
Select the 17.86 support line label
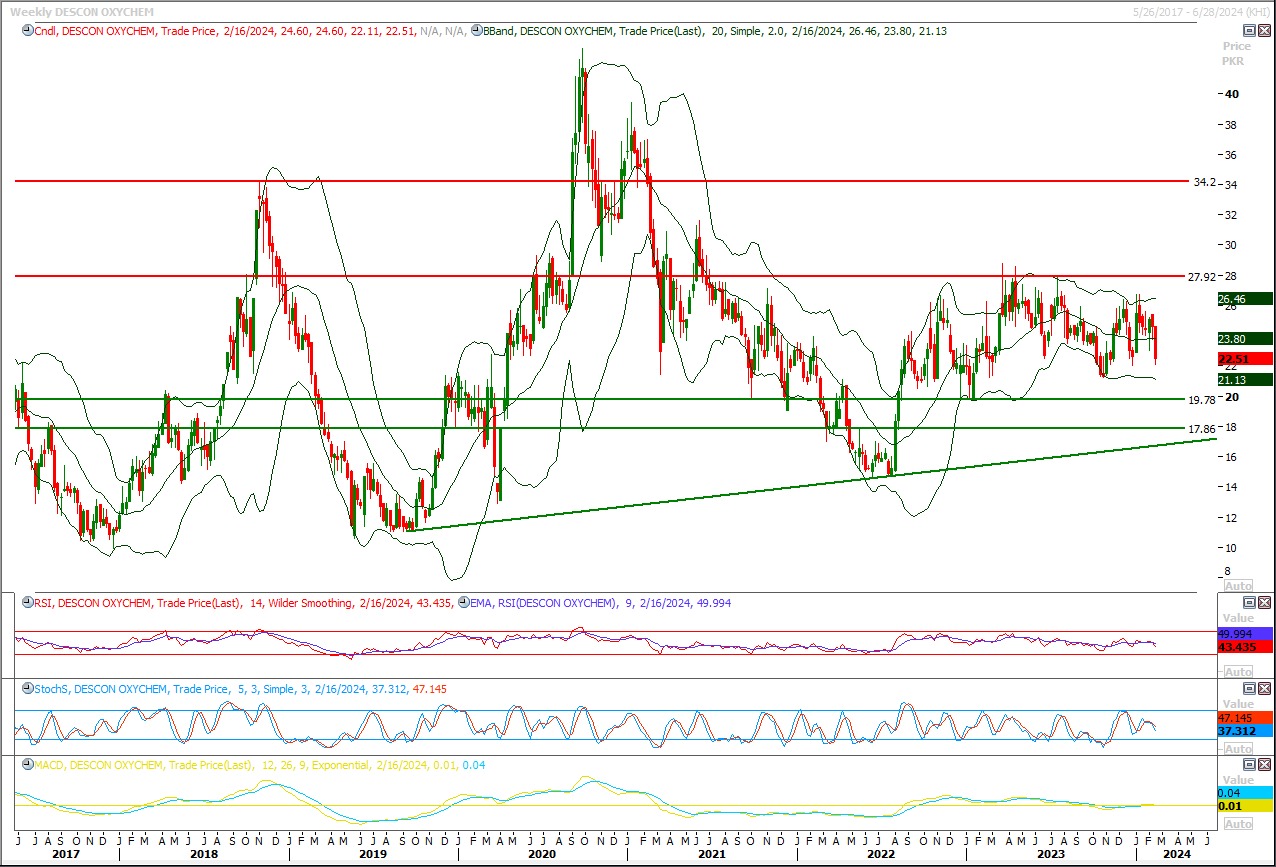click(x=1201, y=429)
